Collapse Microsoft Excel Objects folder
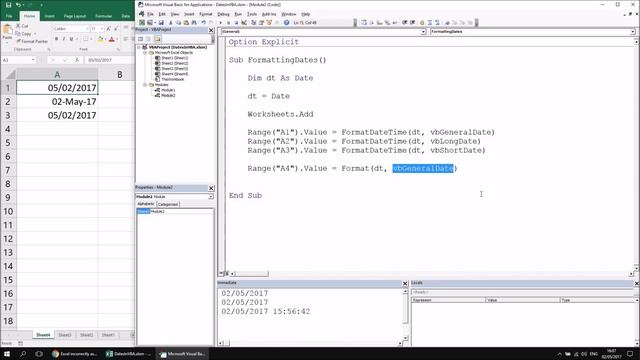 [x=145, y=53]
